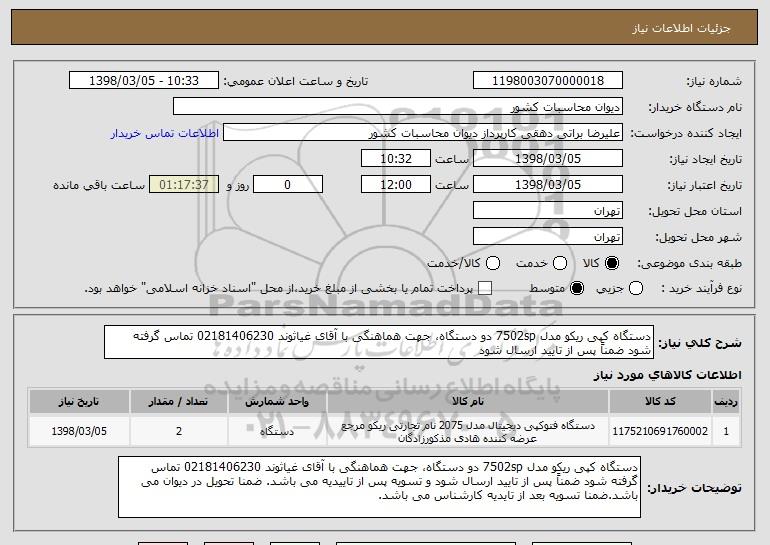Click the creation date field for تاریخ ایجاد نیاز
770x545 pixels.
pos(548,159)
